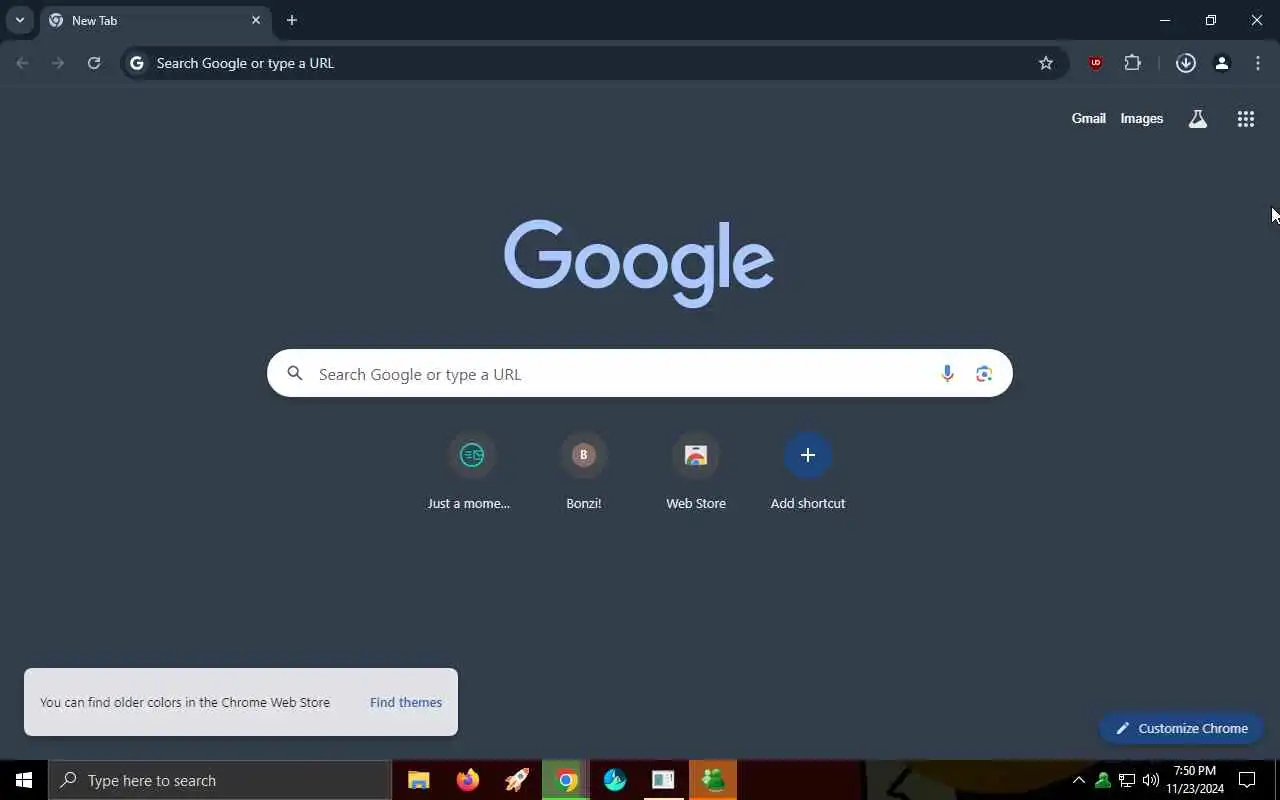The width and height of the screenshot is (1280, 800).
Task: Open the Windows notification center
Action: pyautogui.click(x=1247, y=780)
